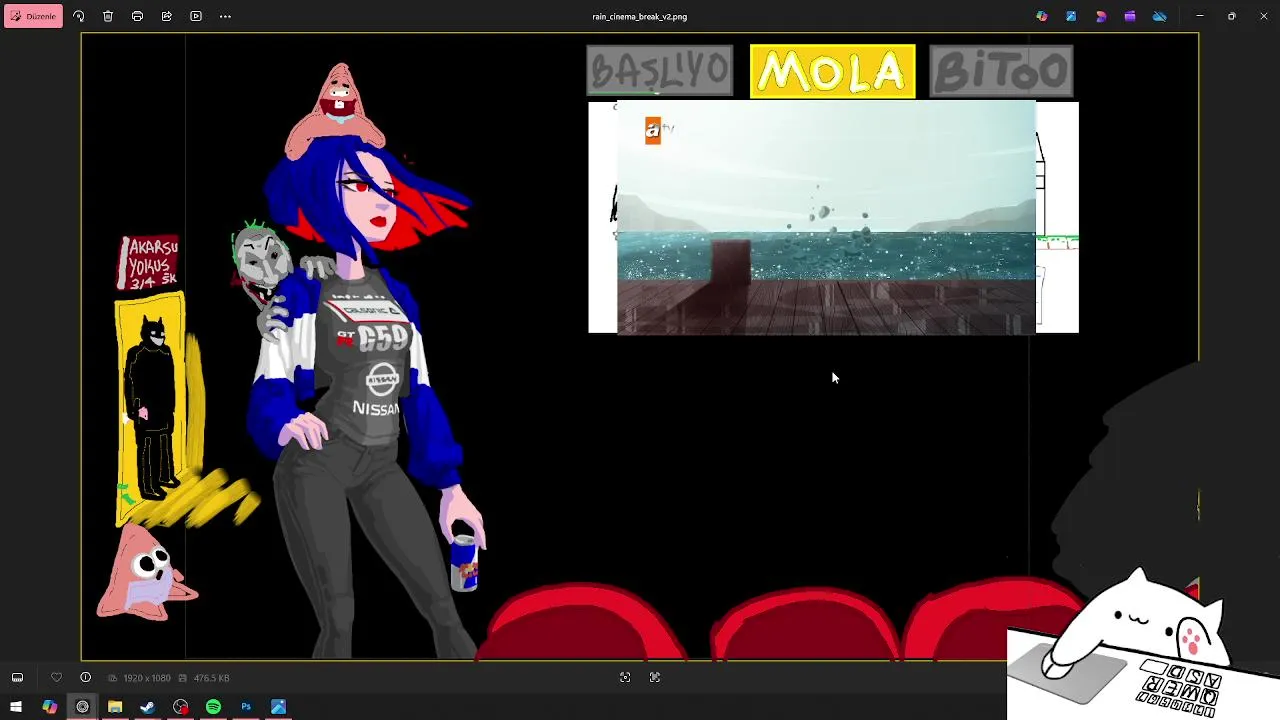Image resolution: width=1280 pixels, height=720 pixels.
Task: Click the displayed cinema artwork image
Action: click(640, 347)
